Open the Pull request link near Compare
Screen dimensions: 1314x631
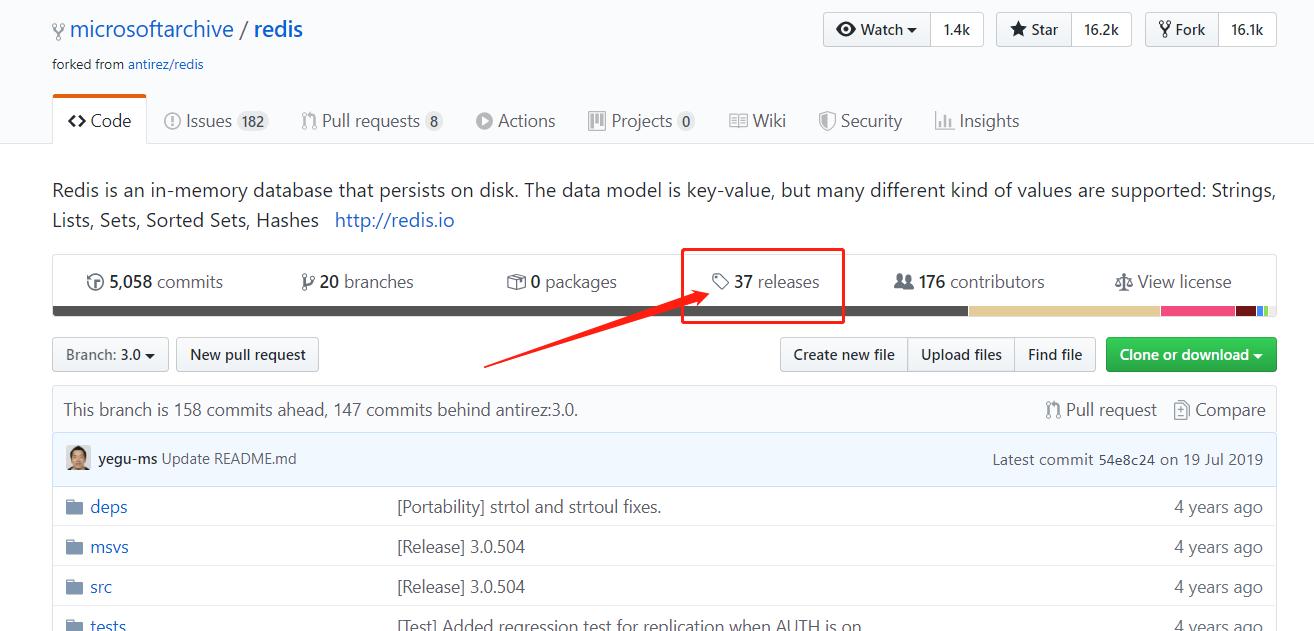click(1101, 410)
